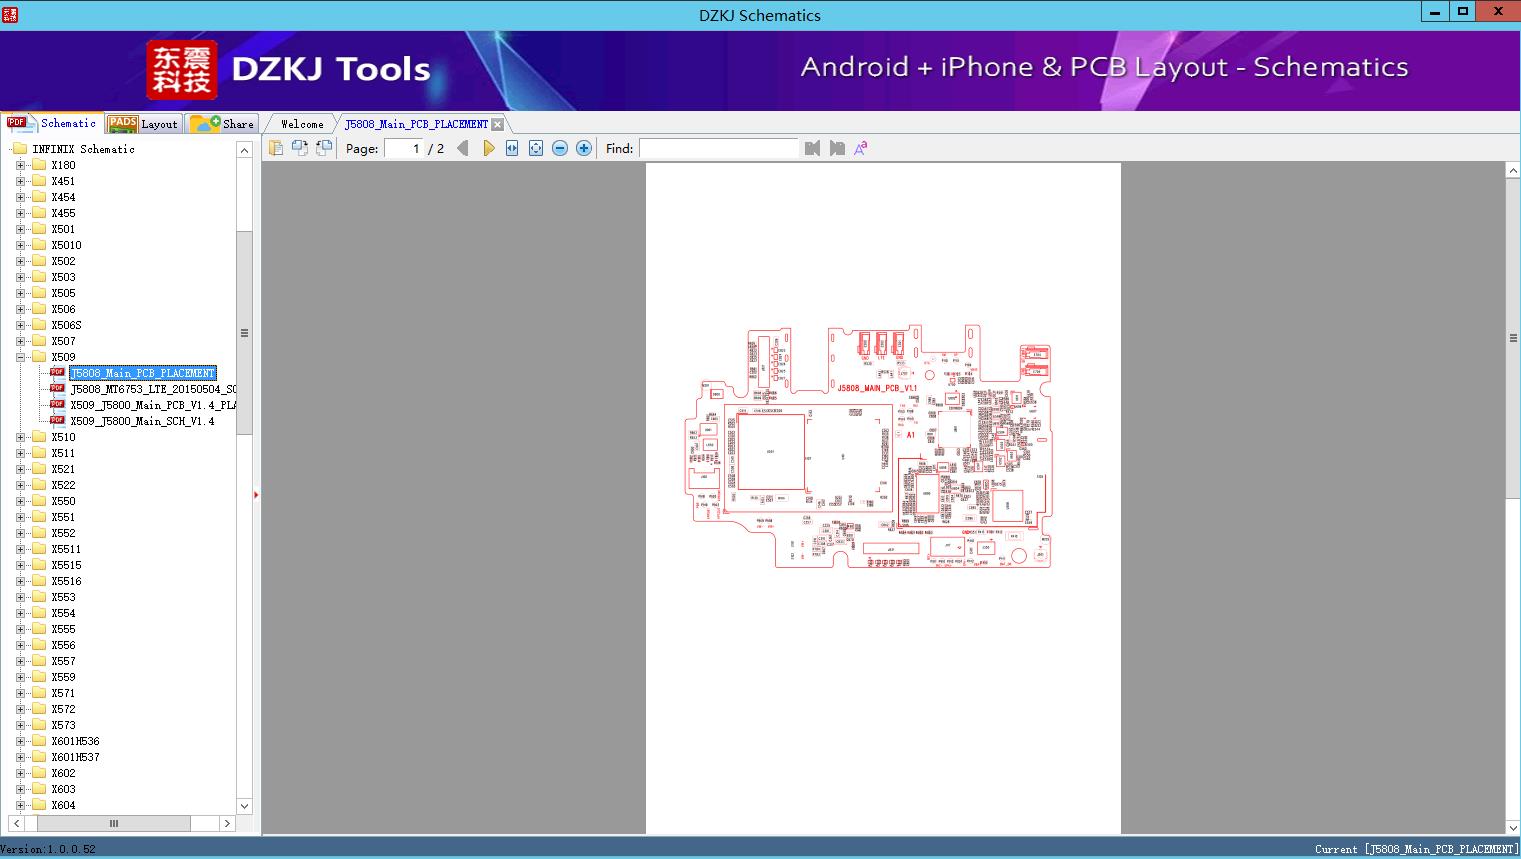The image size is (1521, 859).
Task: Collapse the X509 folder
Action: (x=20, y=357)
